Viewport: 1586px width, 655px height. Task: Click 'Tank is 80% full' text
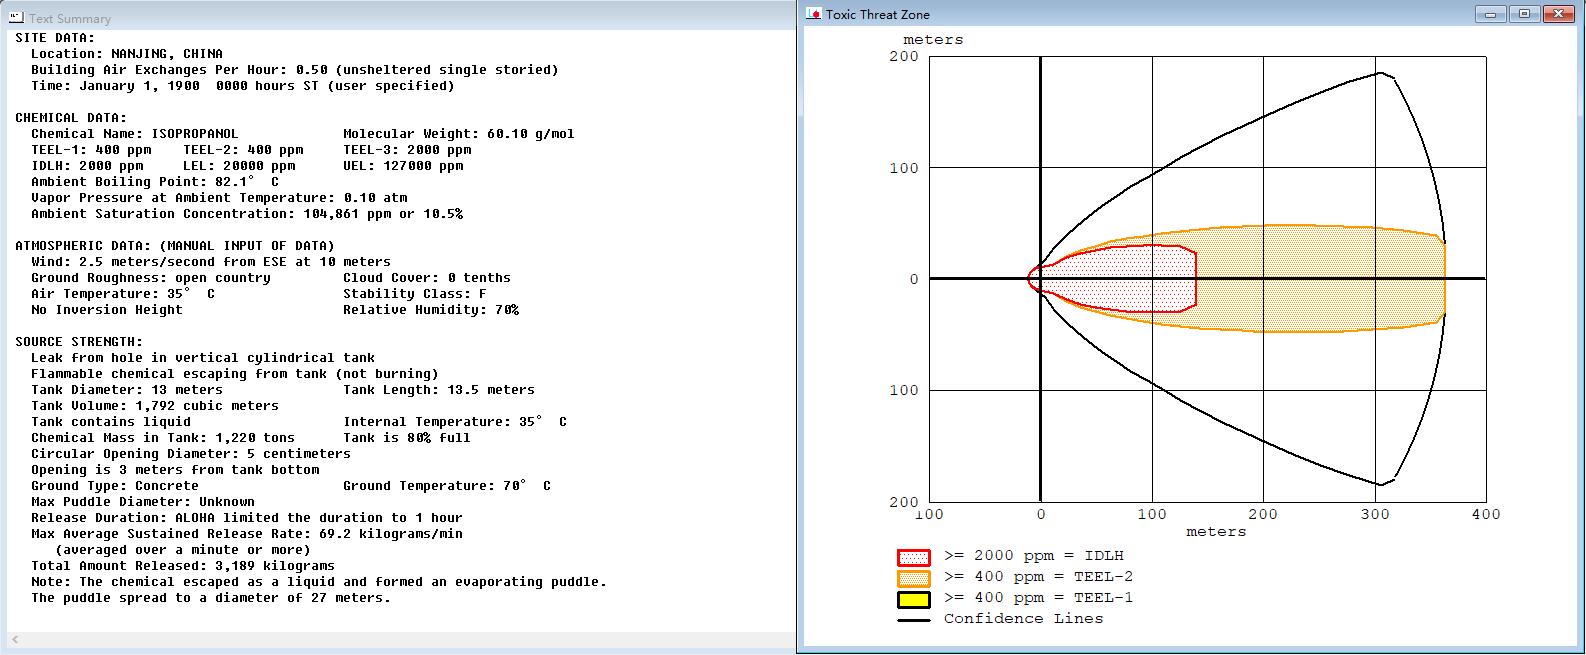pyautogui.click(x=407, y=438)
